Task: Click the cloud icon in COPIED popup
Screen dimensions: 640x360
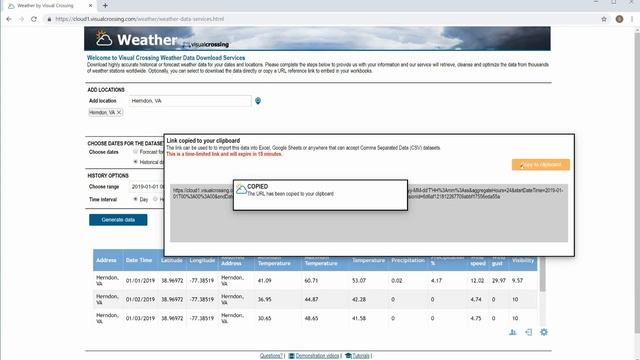Action: 241,189
